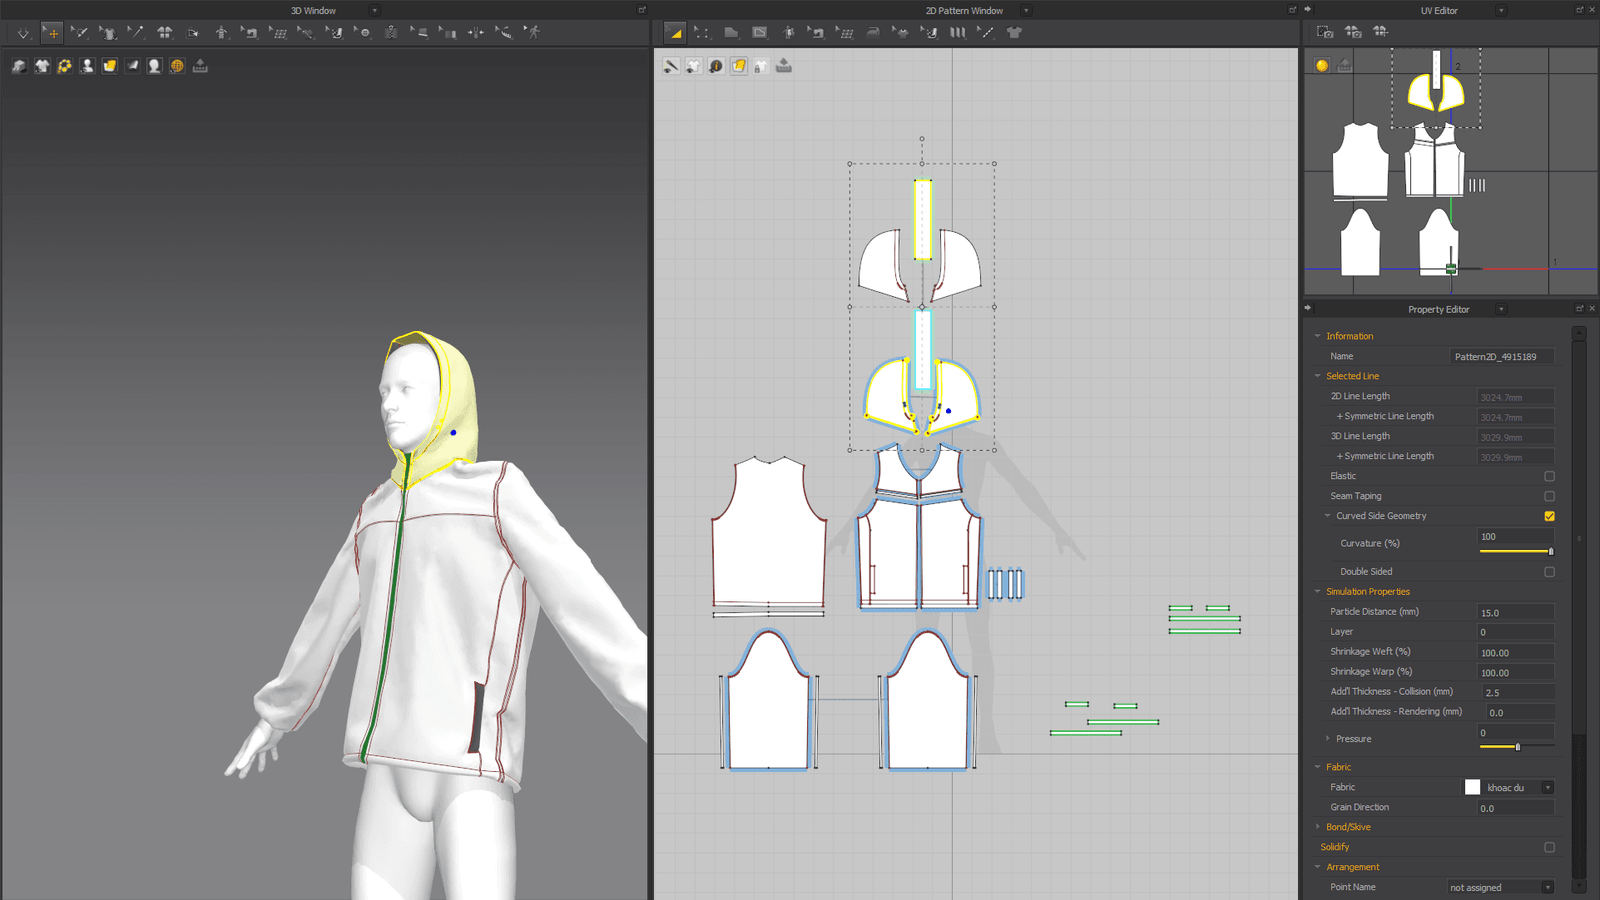Click the T-shirt icon at 2D toolbar end

(1014, 32)
